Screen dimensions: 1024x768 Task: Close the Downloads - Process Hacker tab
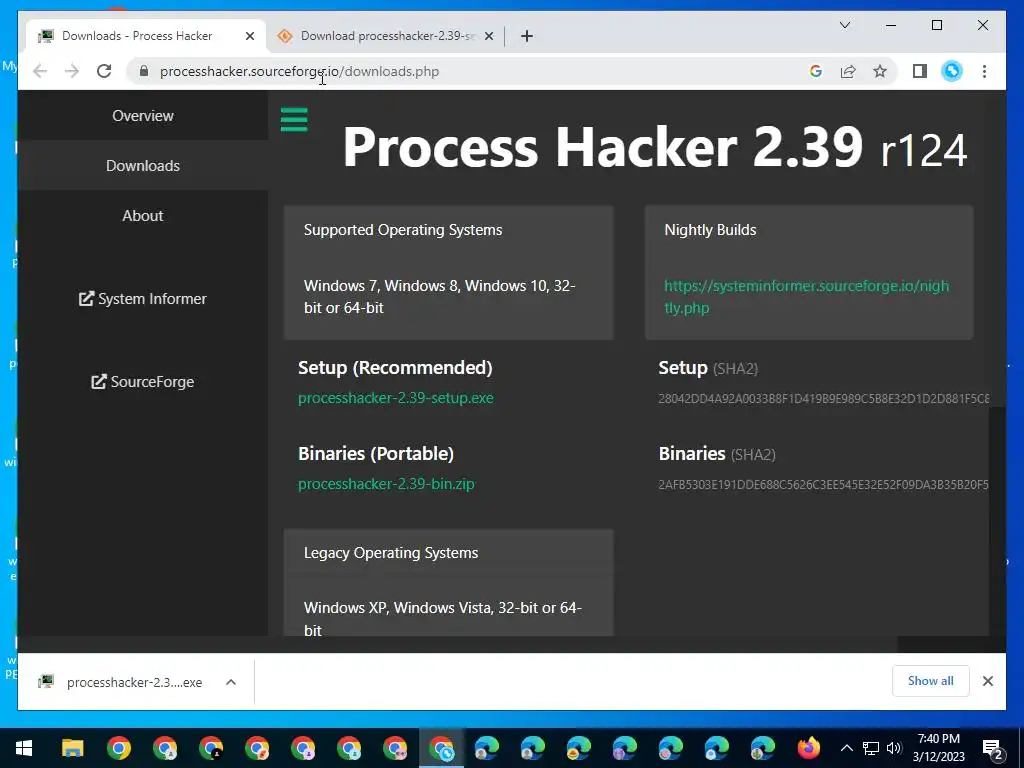point(249,36)
